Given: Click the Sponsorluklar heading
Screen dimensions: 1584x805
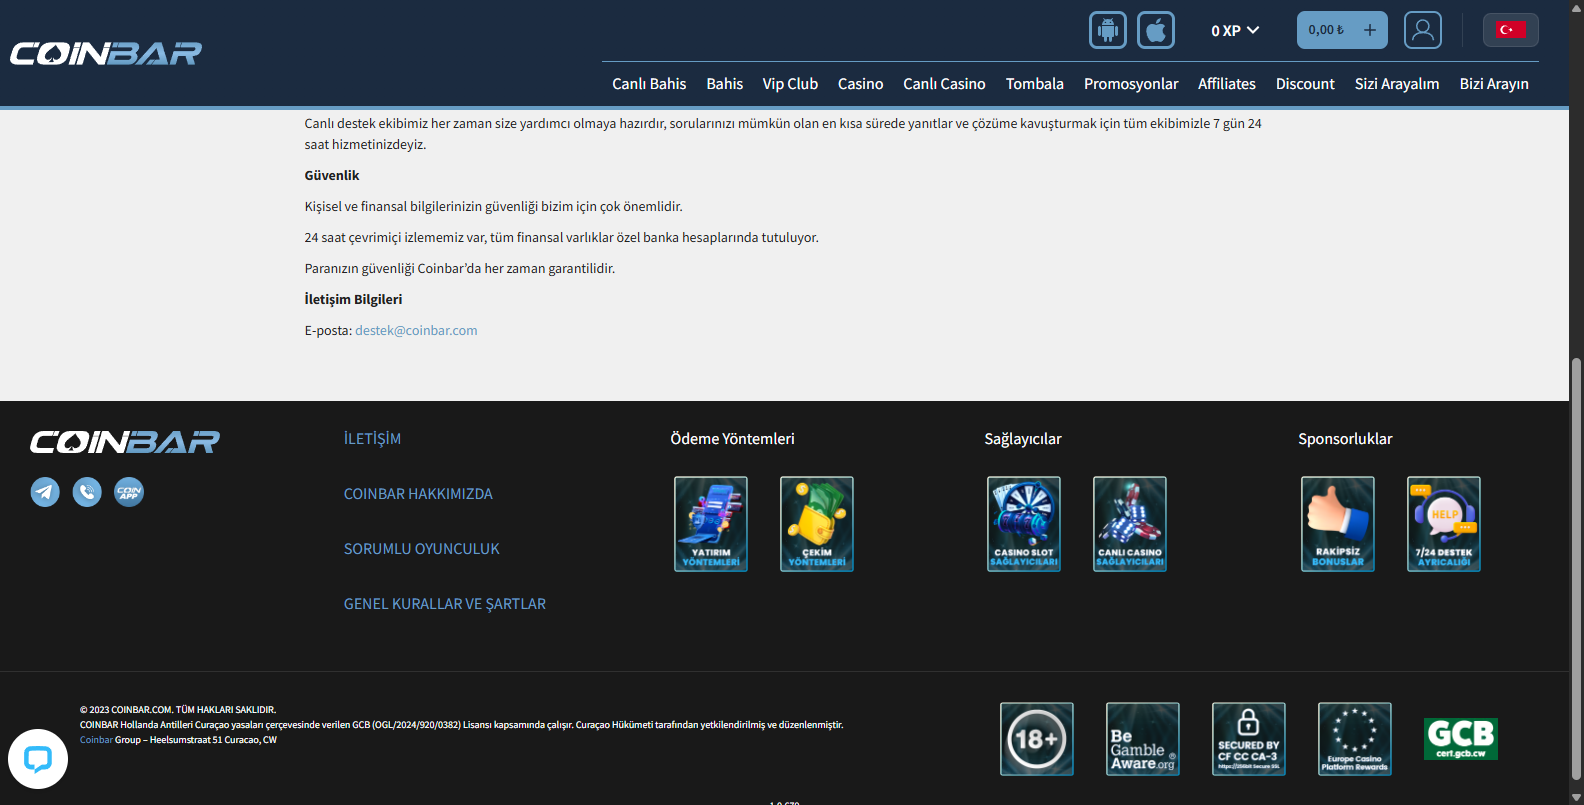Looking at the screenshot, I should click(1345, 439).
